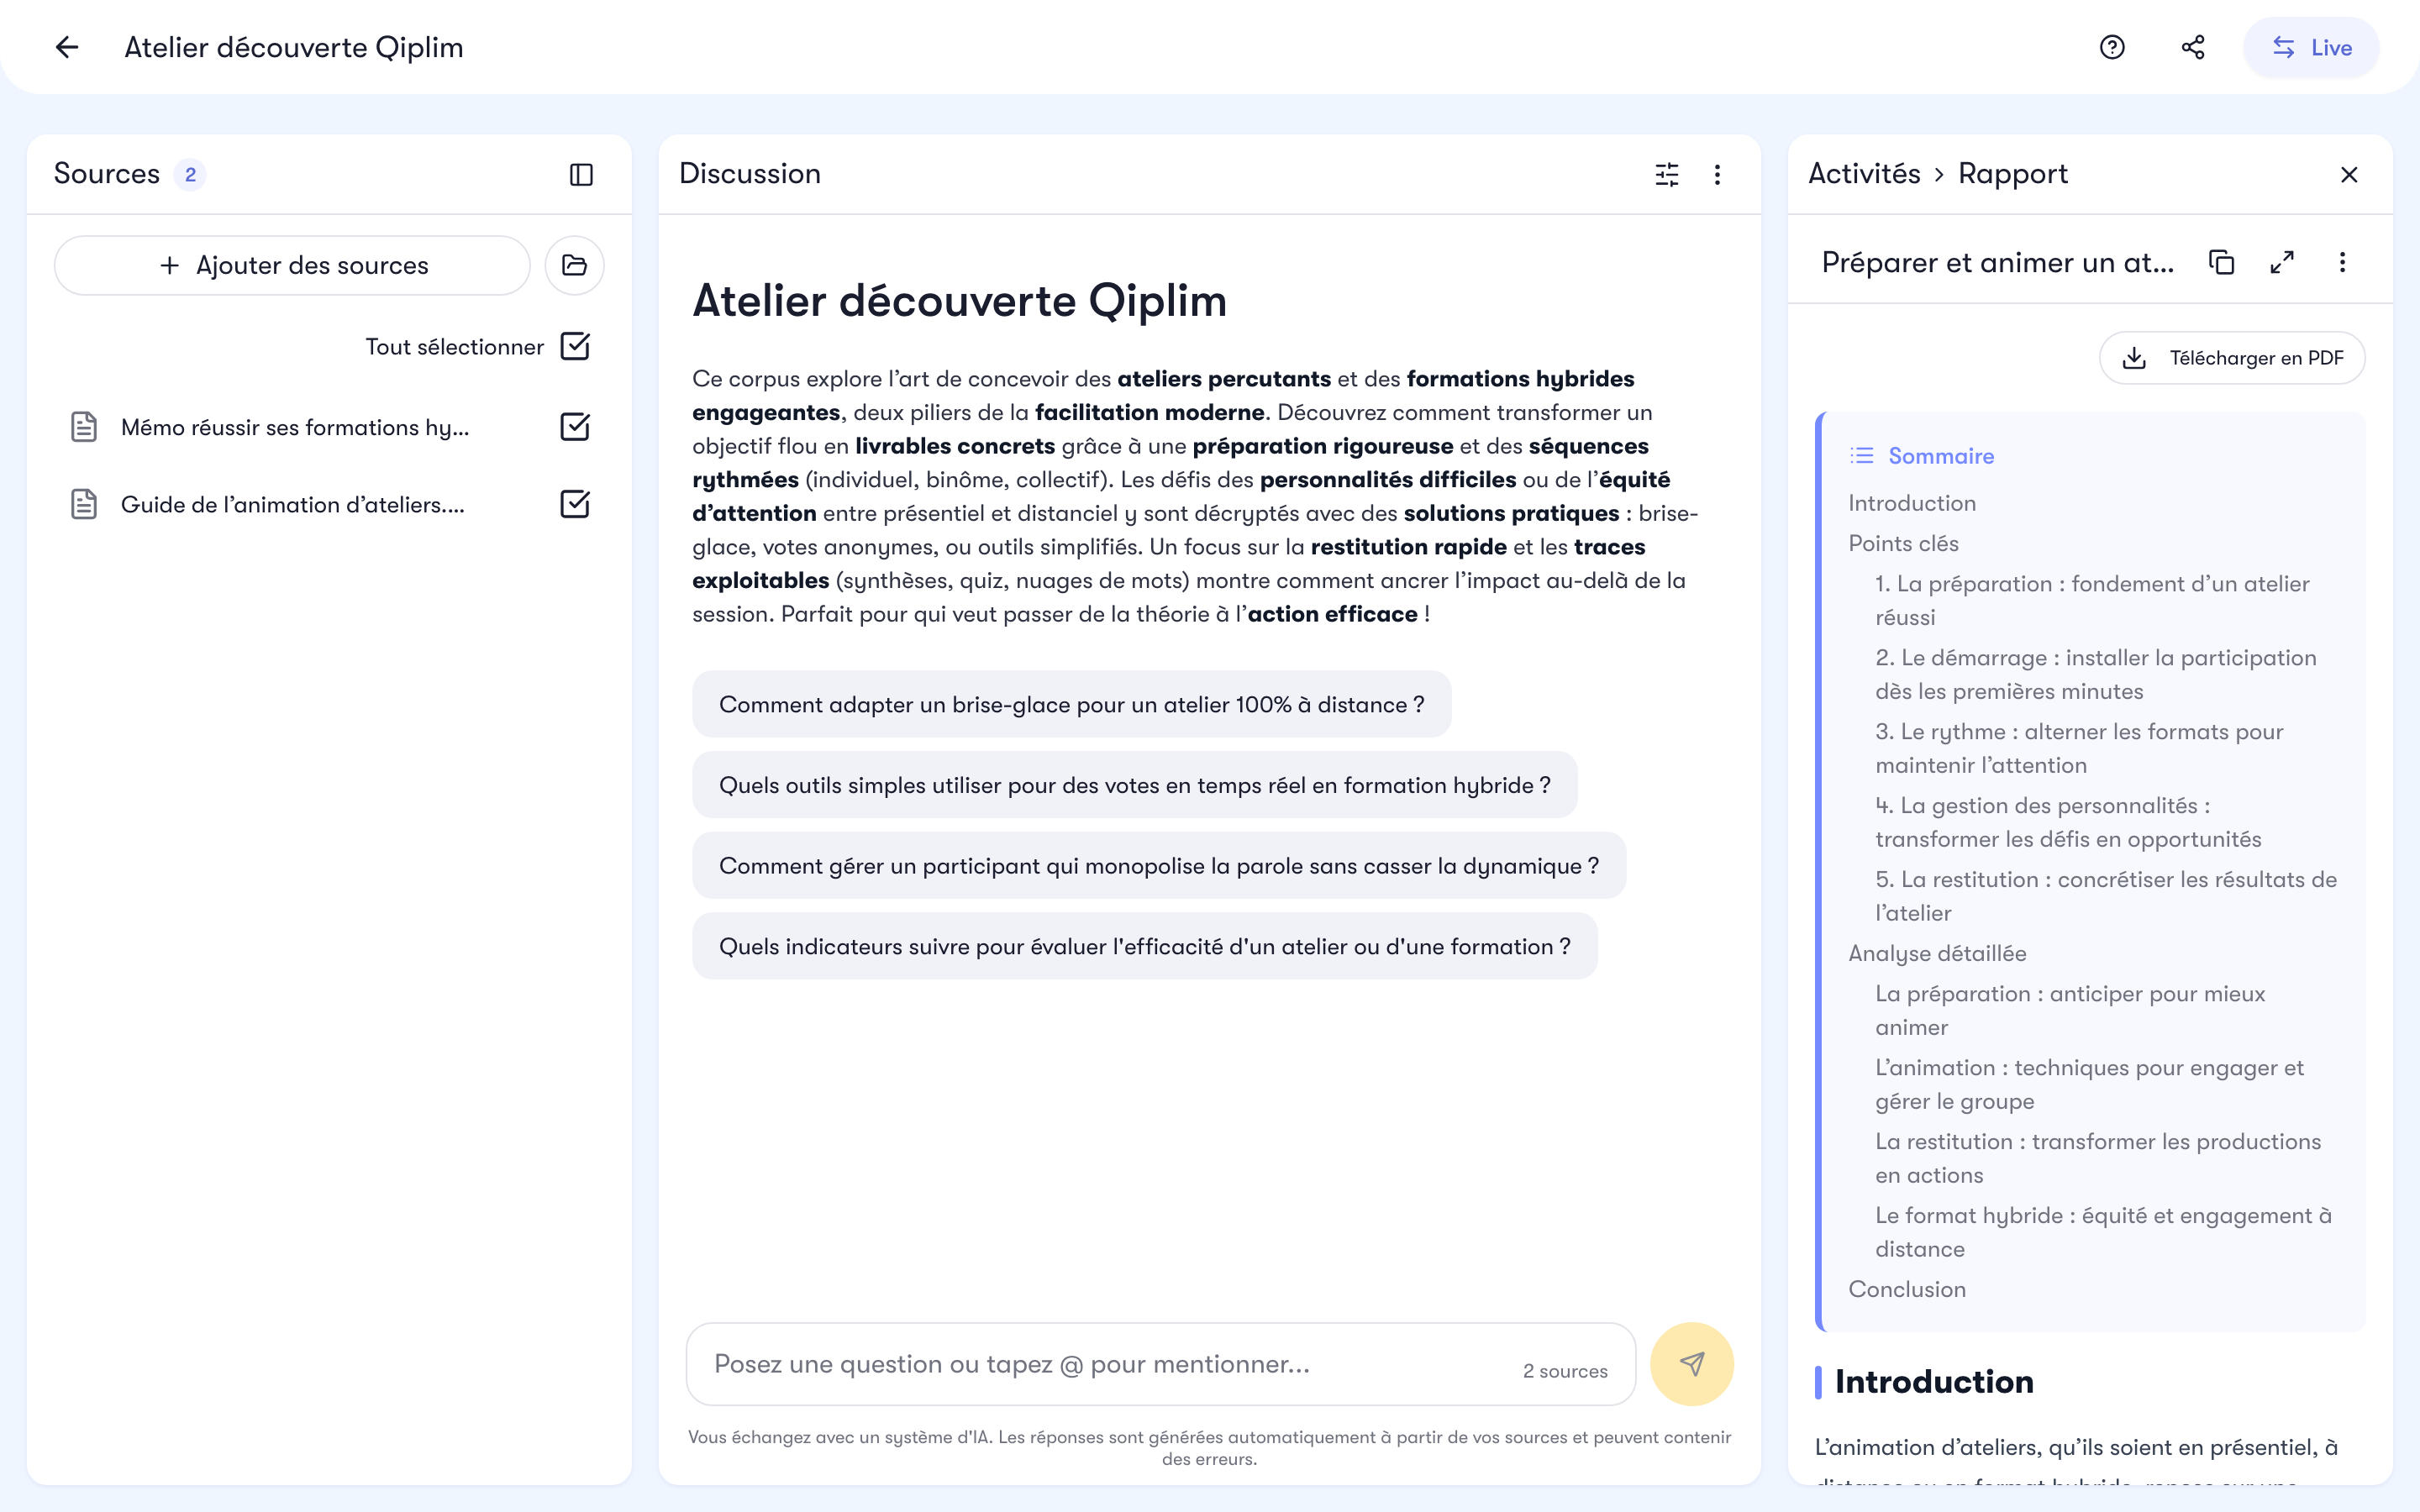Jump to Analyse détaillée in Sommaire

pos(1937,953)
